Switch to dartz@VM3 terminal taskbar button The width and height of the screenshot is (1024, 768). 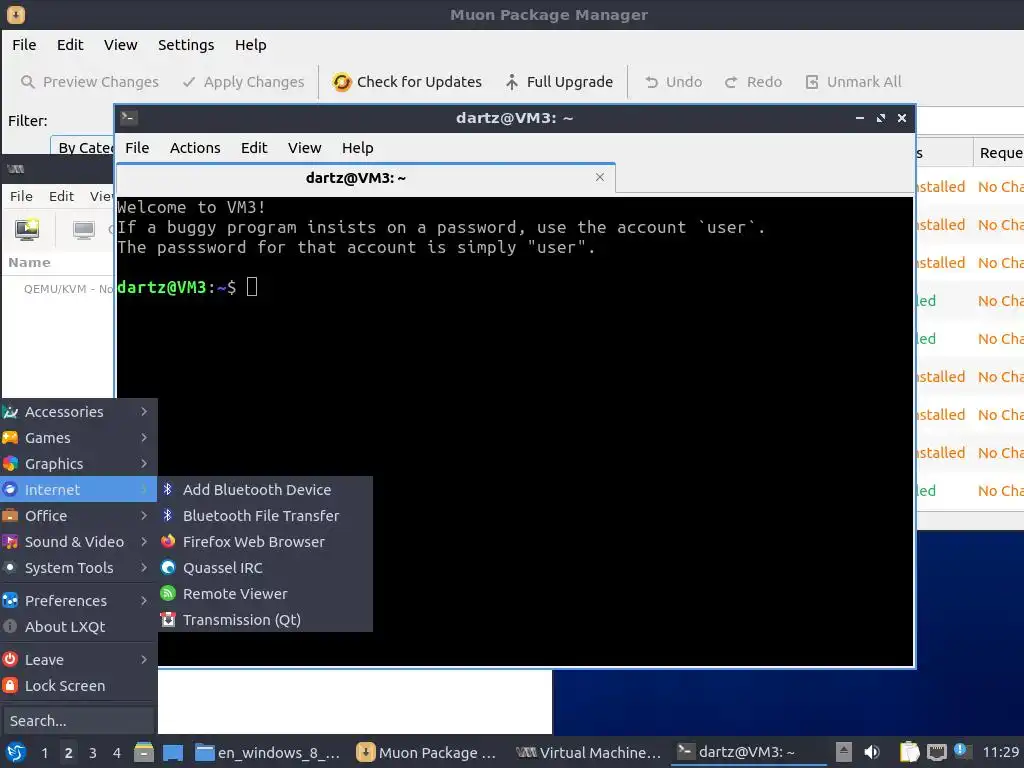748,752
